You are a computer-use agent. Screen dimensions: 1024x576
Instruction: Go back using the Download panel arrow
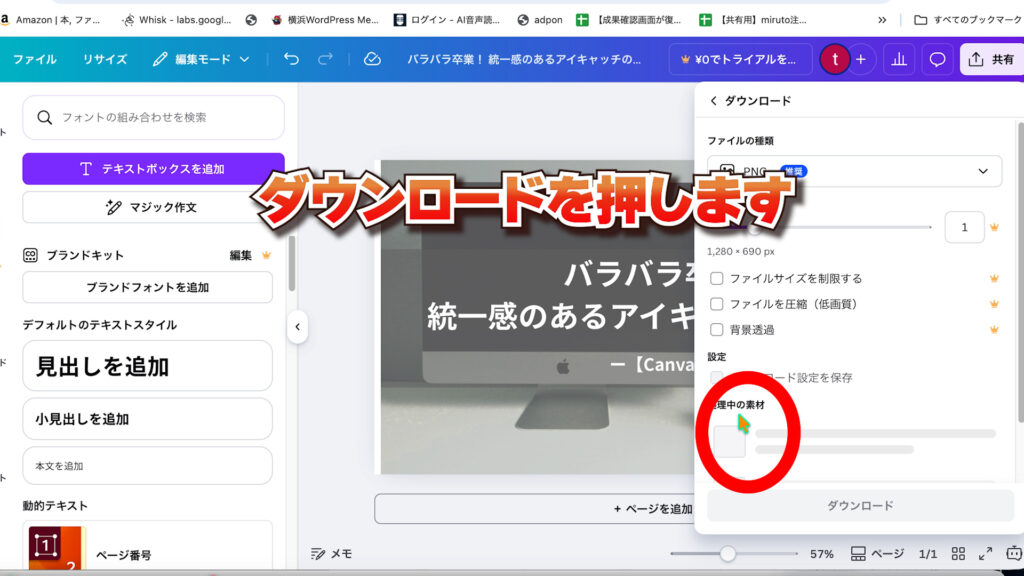point(713,101)
